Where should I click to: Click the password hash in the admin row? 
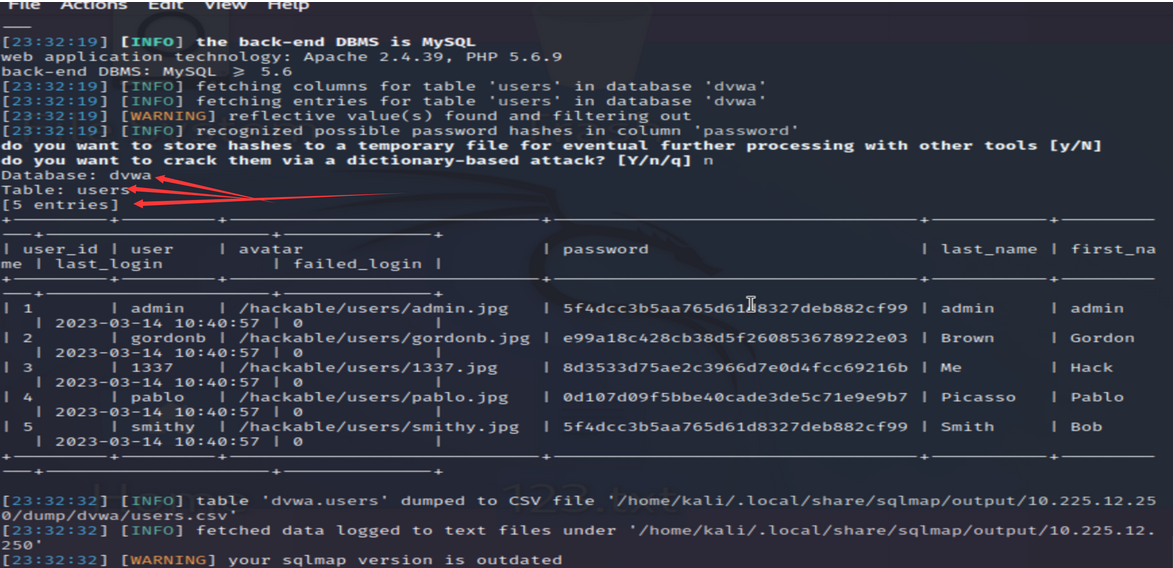click(735, 308)
